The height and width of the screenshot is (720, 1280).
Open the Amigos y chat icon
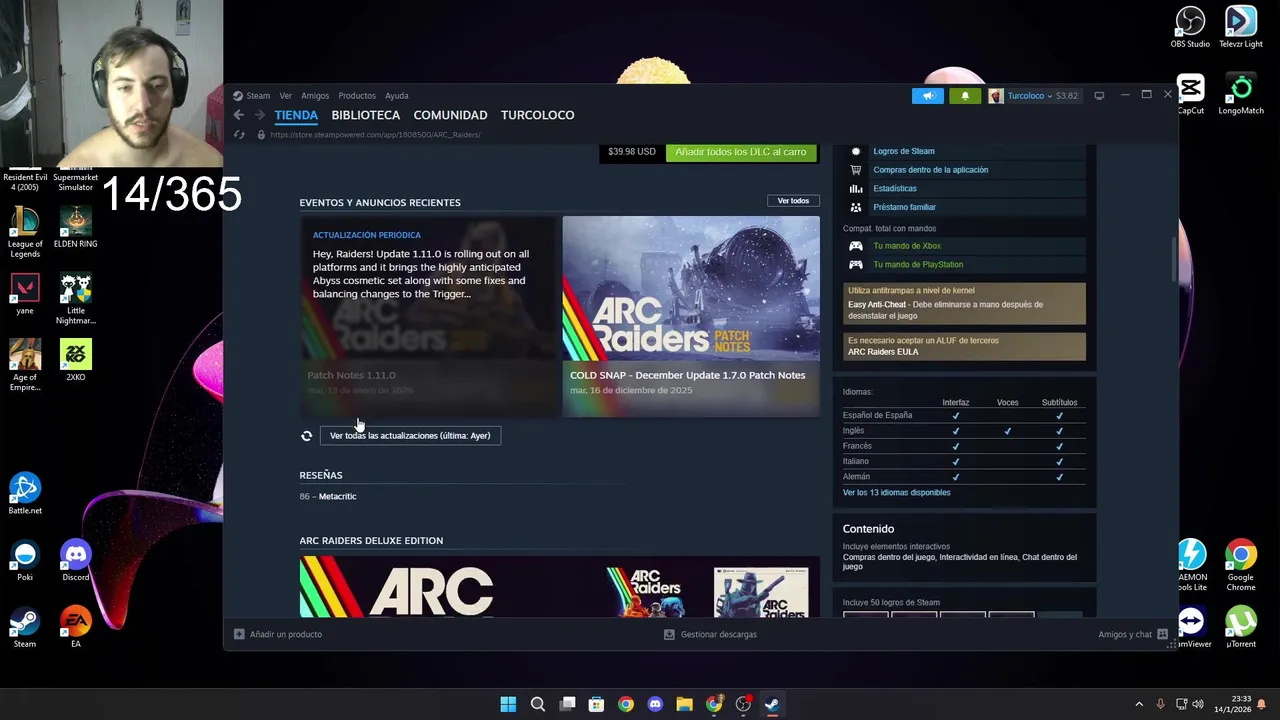(x=1162, y=634)
